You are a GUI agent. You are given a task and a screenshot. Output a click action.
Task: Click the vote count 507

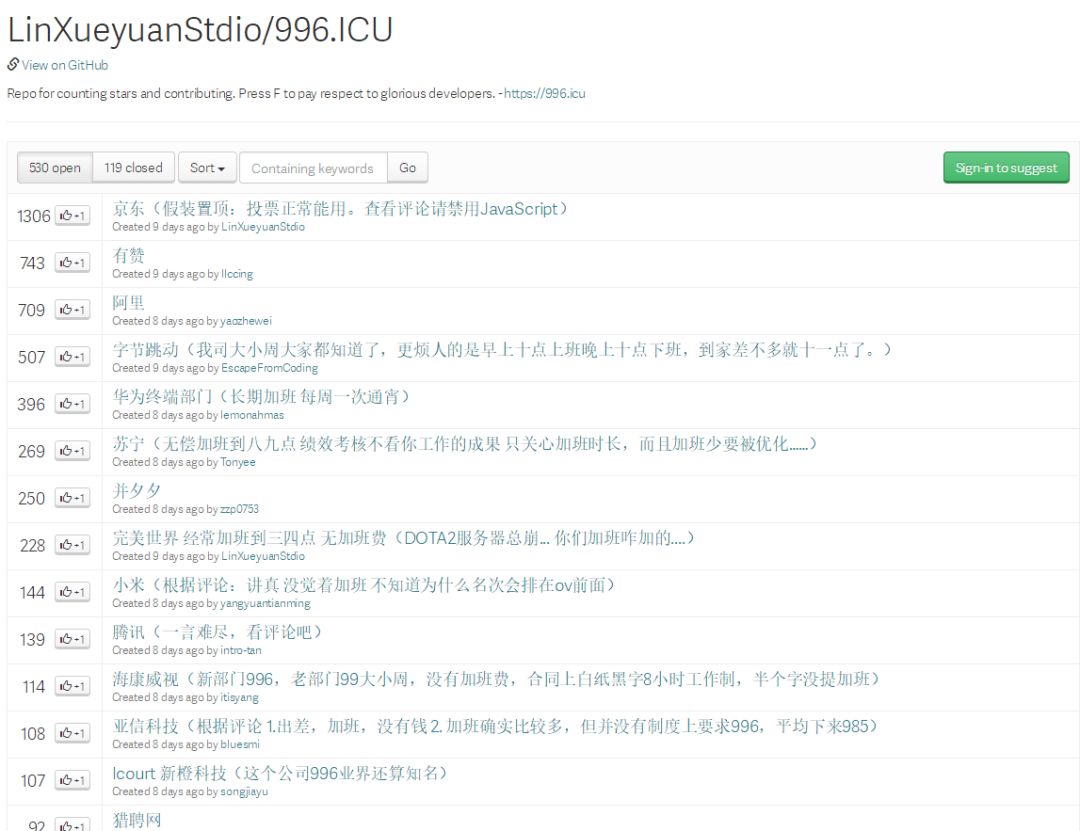(x=32, y=357)
